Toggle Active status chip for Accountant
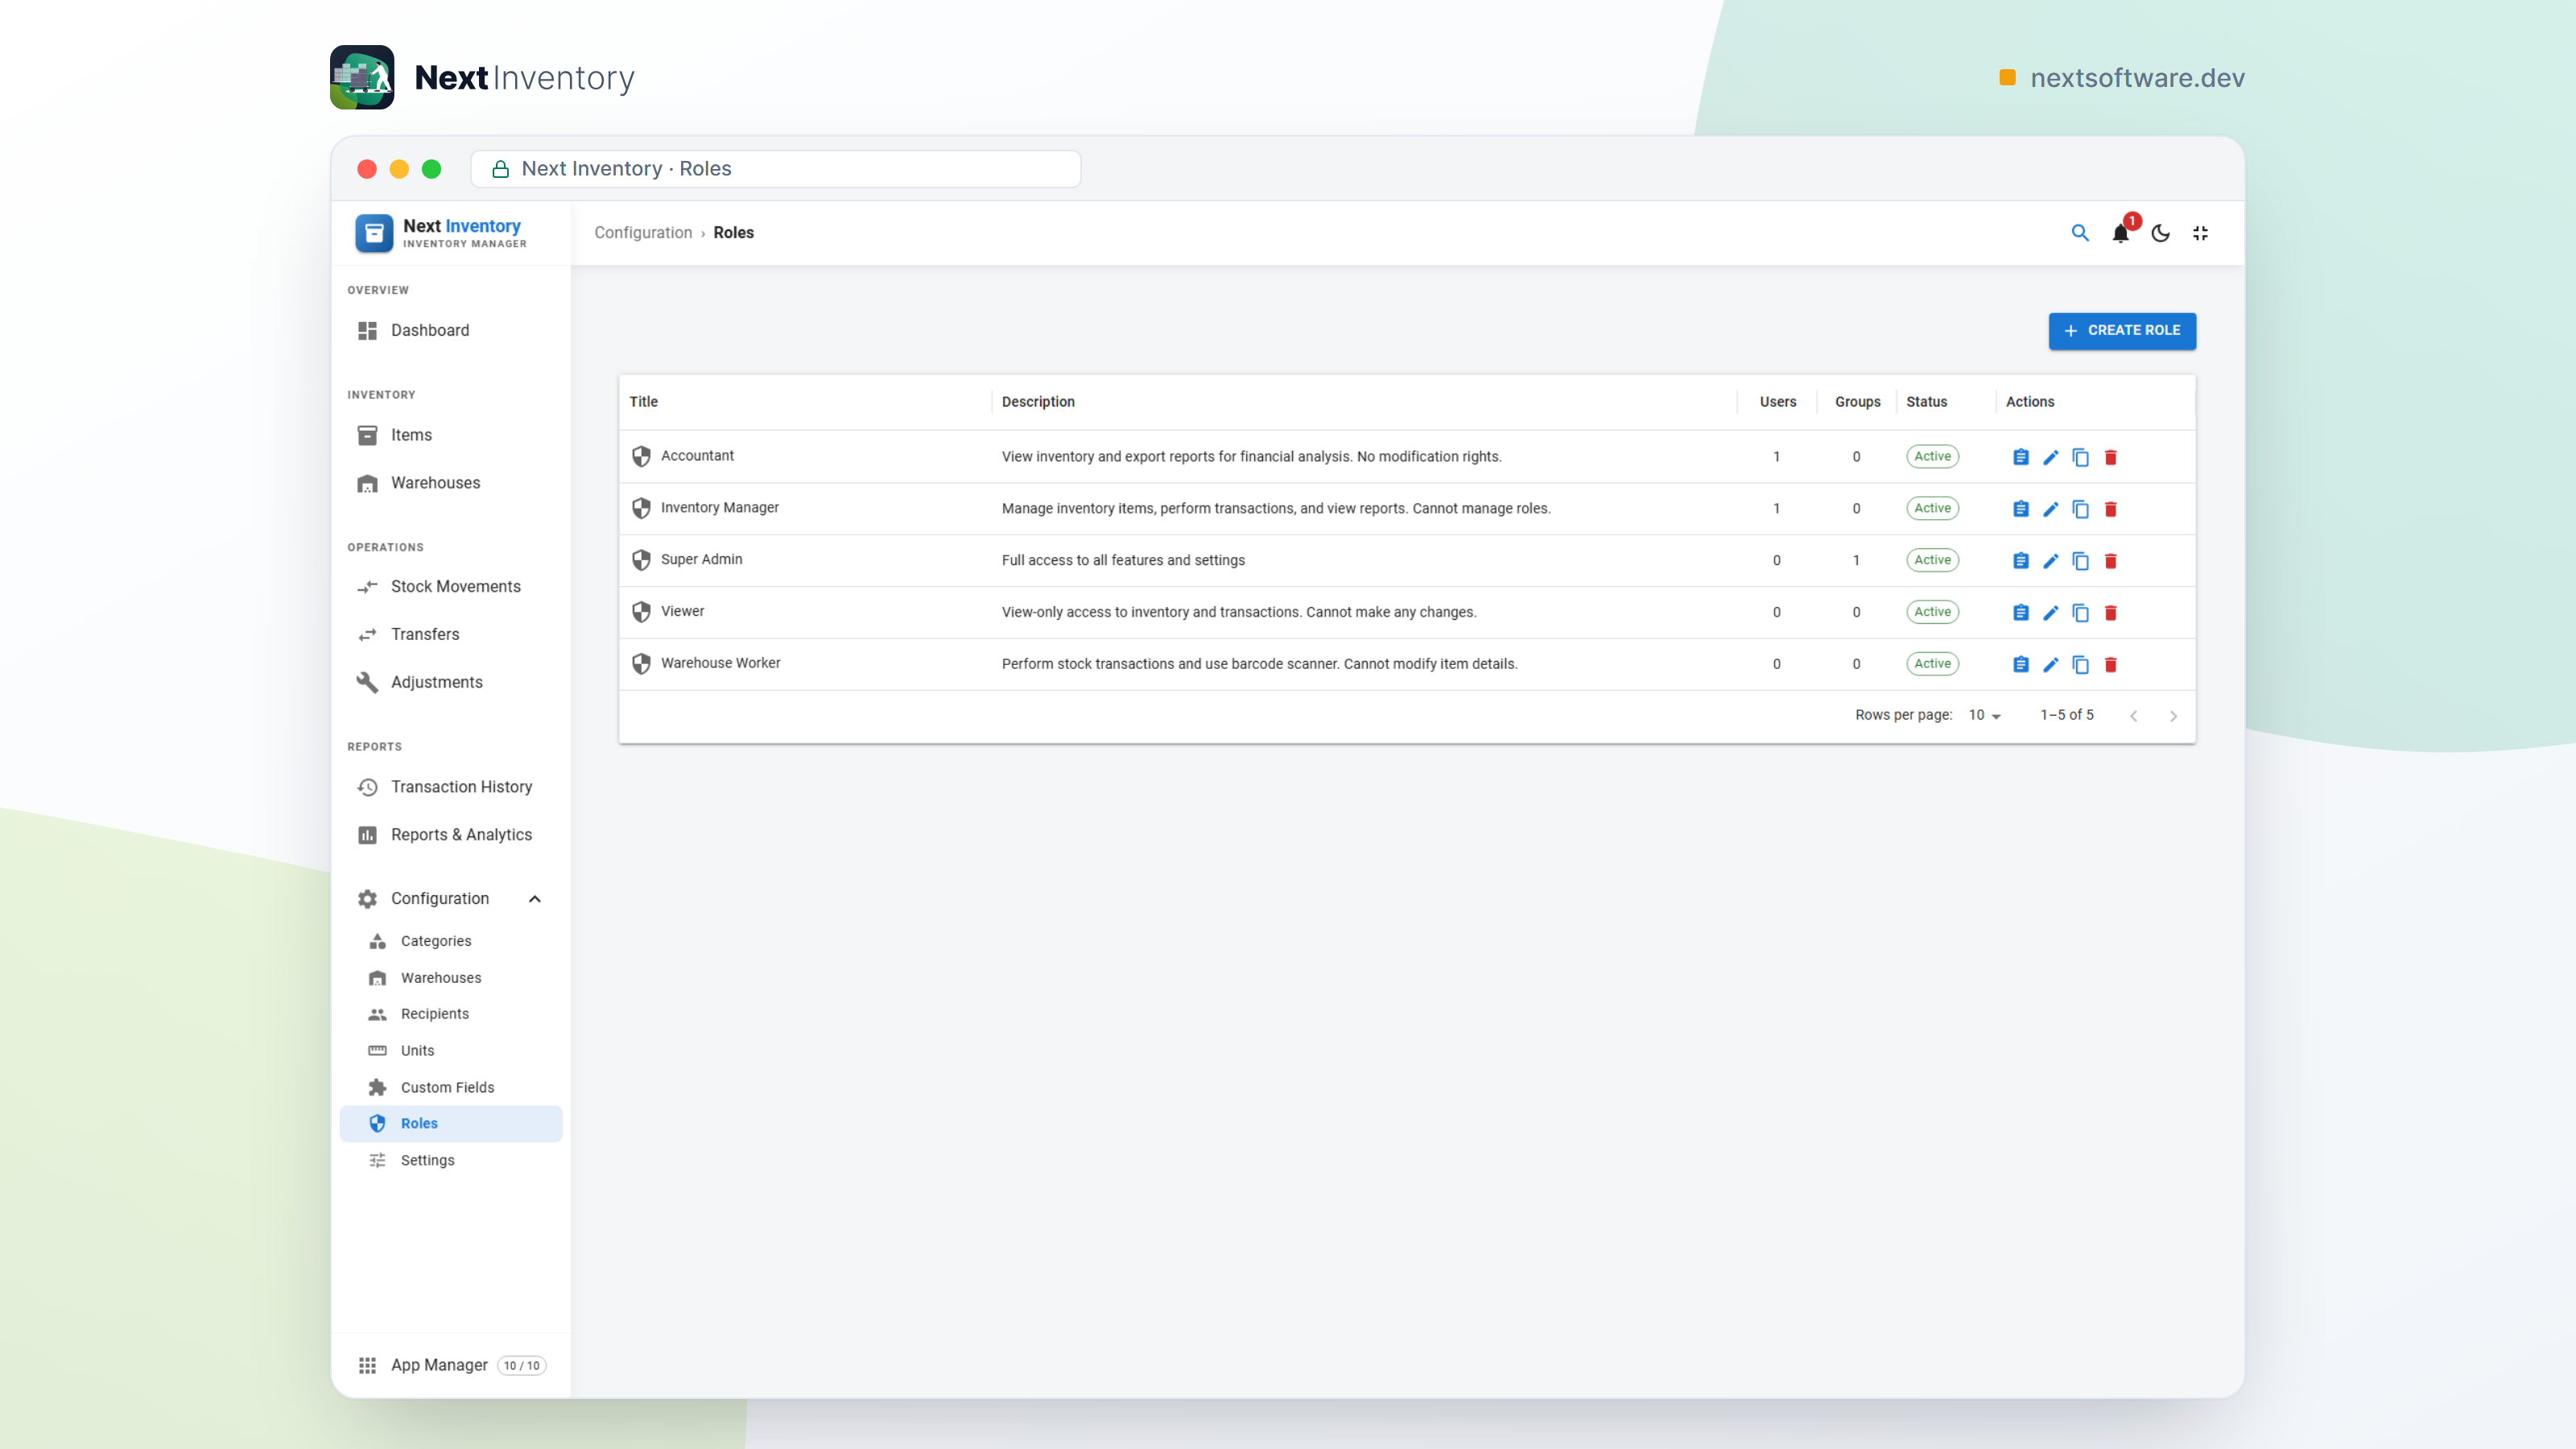The width and height of the screenshot is (2576, 1449). point(1932,457)
